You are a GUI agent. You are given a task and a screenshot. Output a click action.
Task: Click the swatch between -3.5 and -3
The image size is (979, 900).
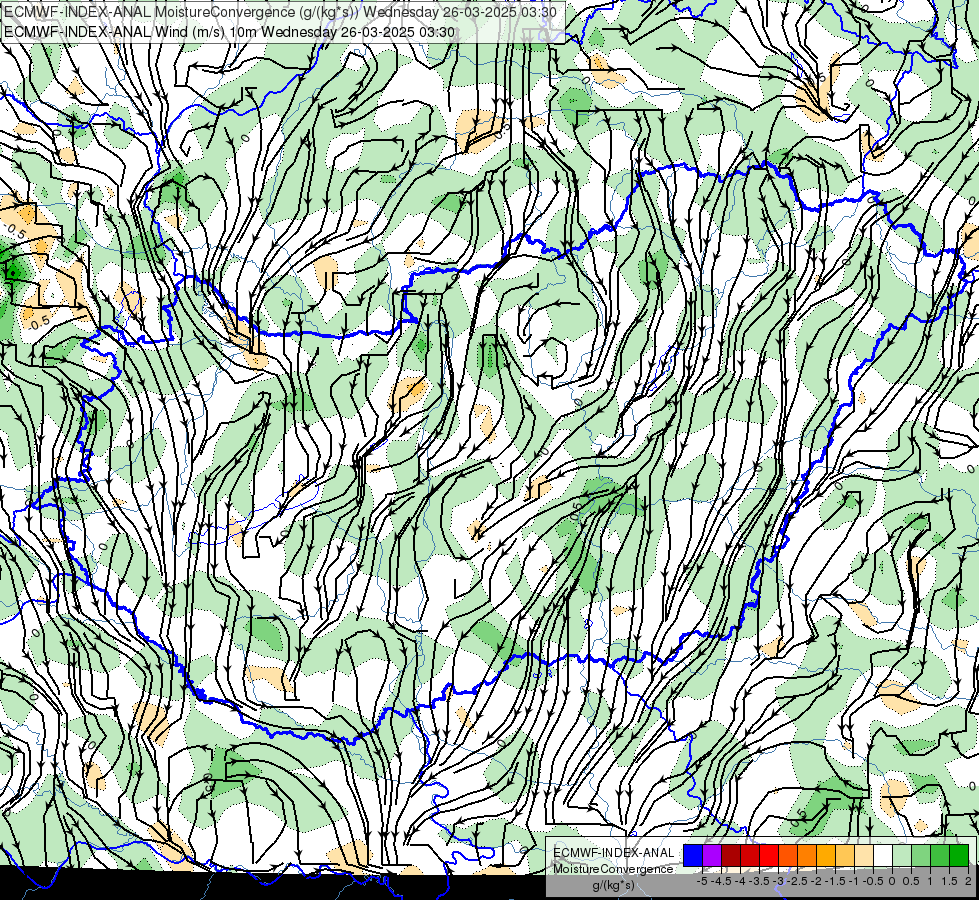pyautogui.click(x=769, y=855)
